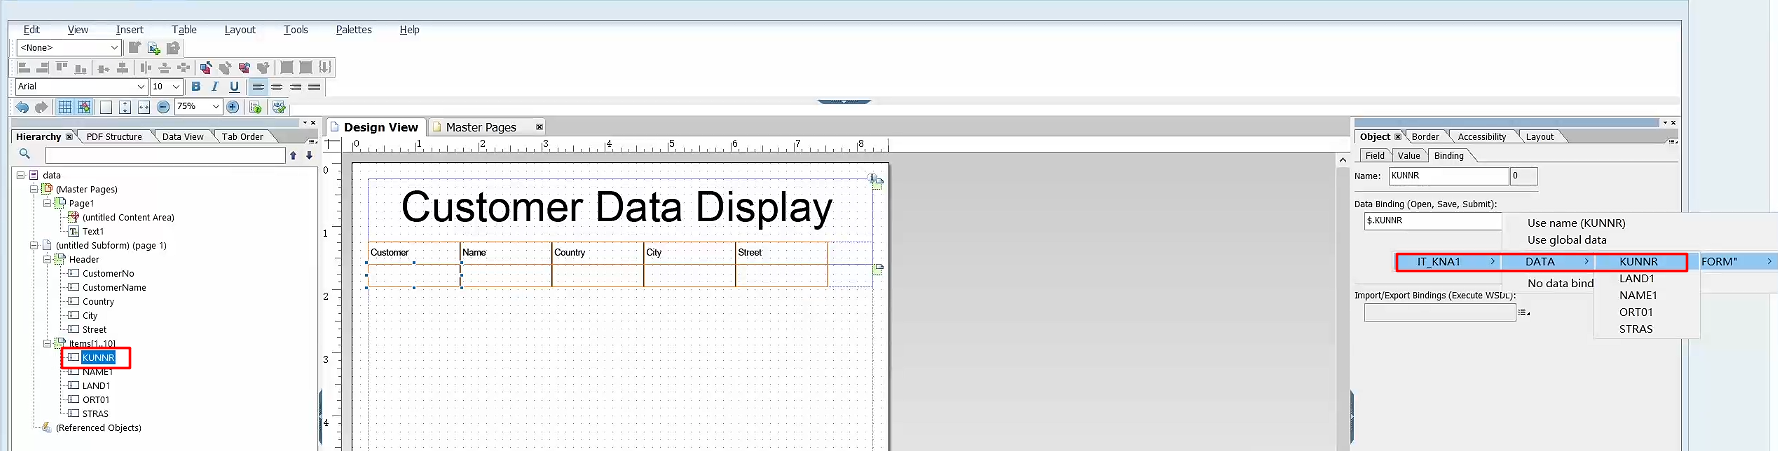Open the Arial font dropdown
Screen dimensions: 1778x451
click(140, 87)
